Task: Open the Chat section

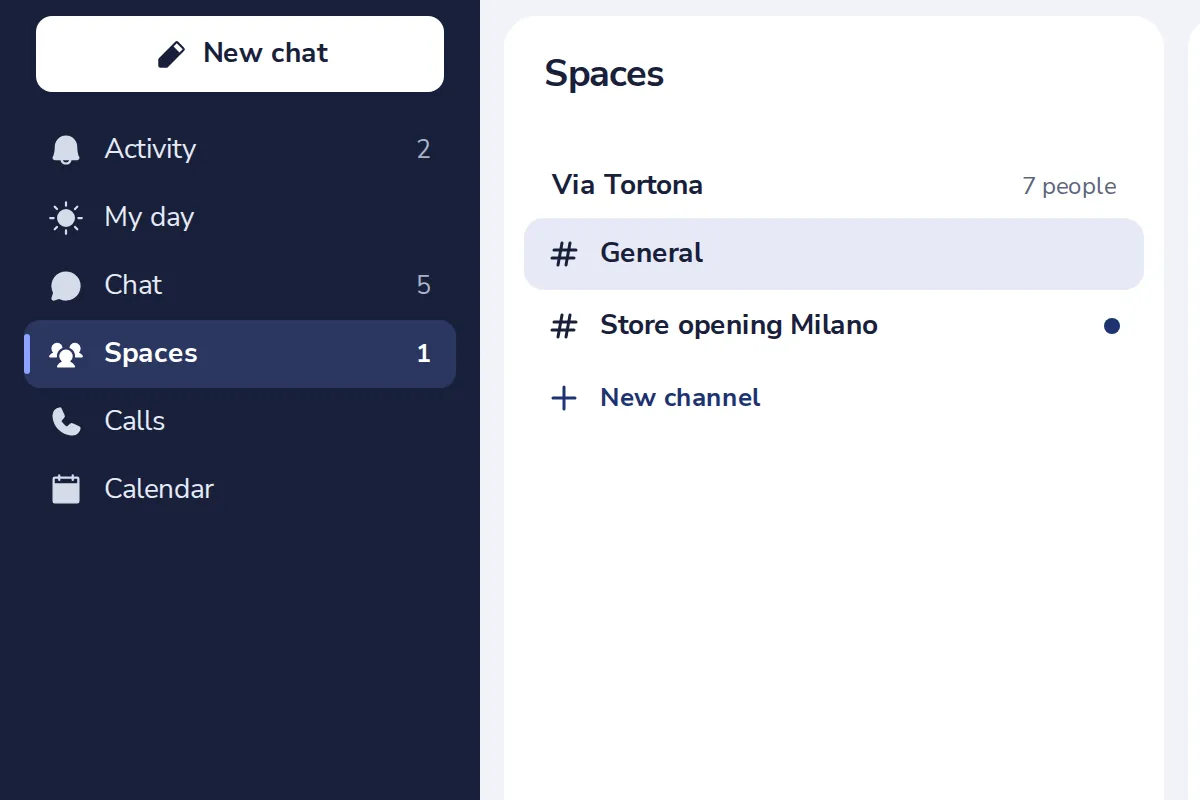Action: pos(240,286)
